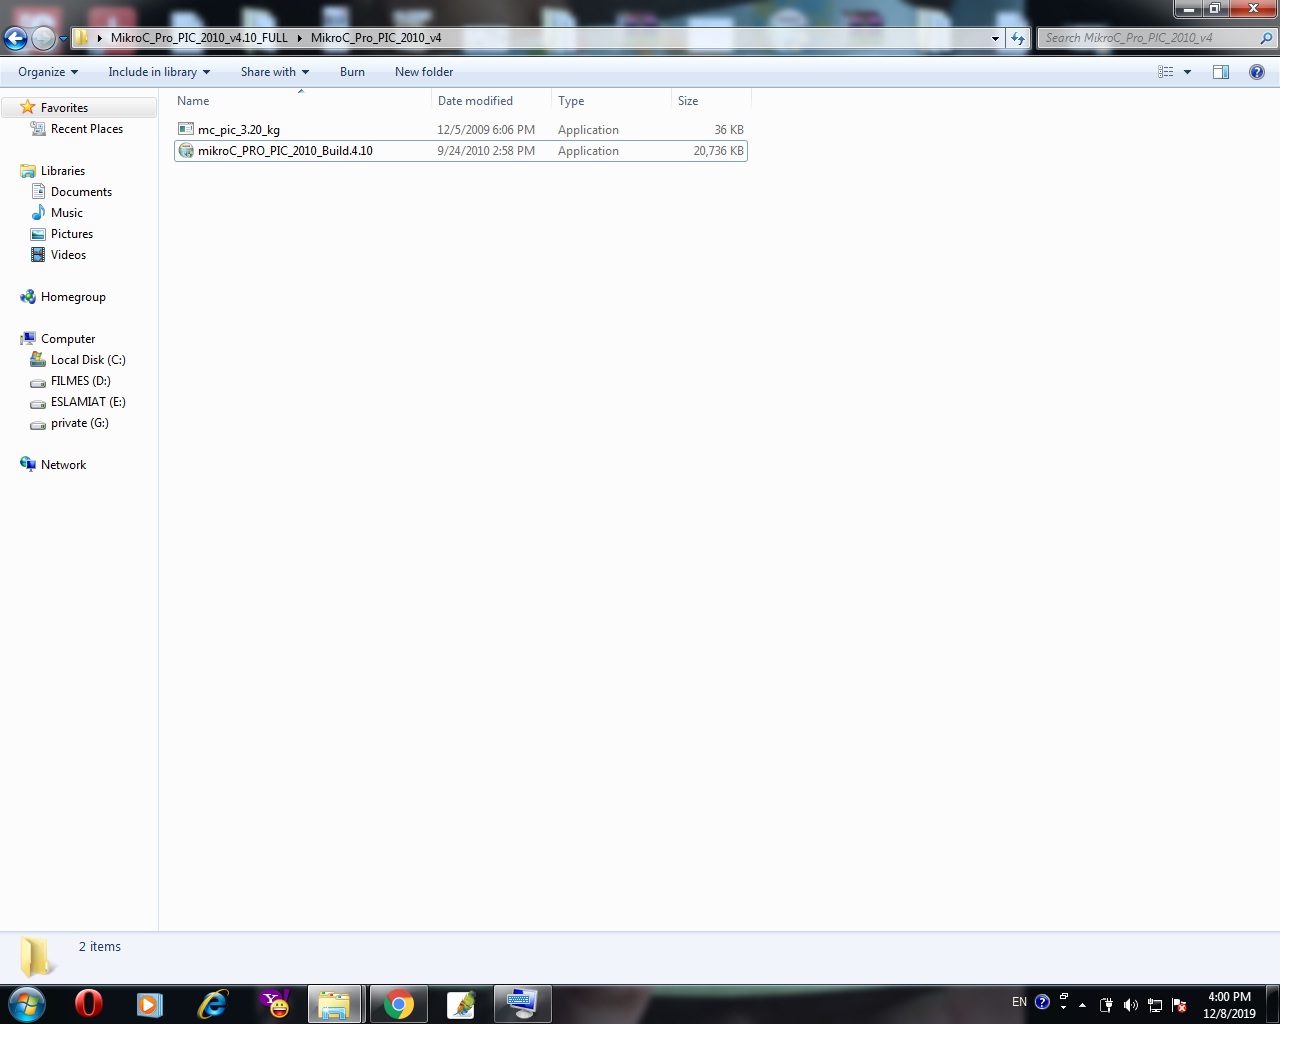Open Include in library menu

point(159,72)
